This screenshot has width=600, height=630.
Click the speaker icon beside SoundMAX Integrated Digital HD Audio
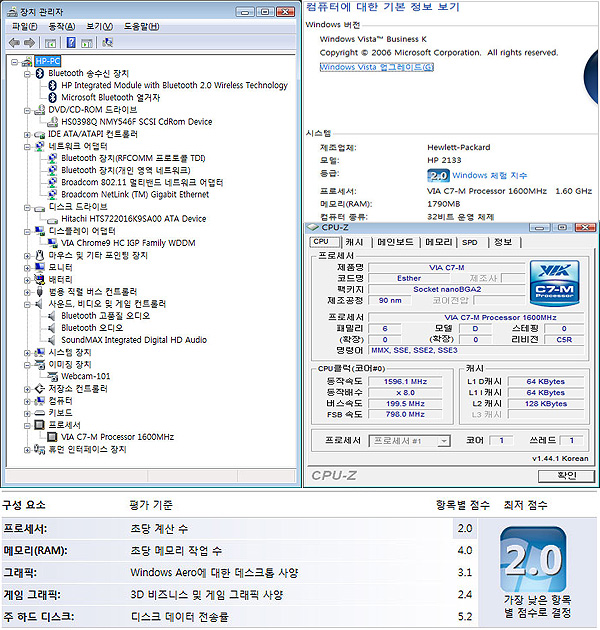pos(51,340)
